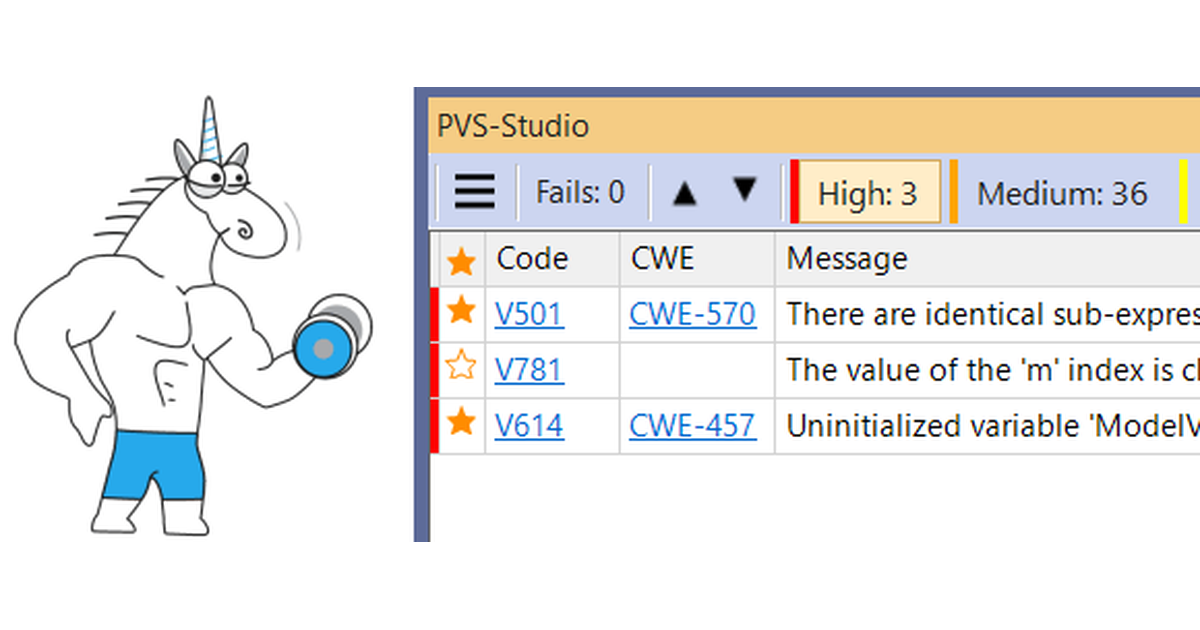Screen dimensions: 1200x630
Task: Click the star icon in the column header
Action: click(461, 259)
